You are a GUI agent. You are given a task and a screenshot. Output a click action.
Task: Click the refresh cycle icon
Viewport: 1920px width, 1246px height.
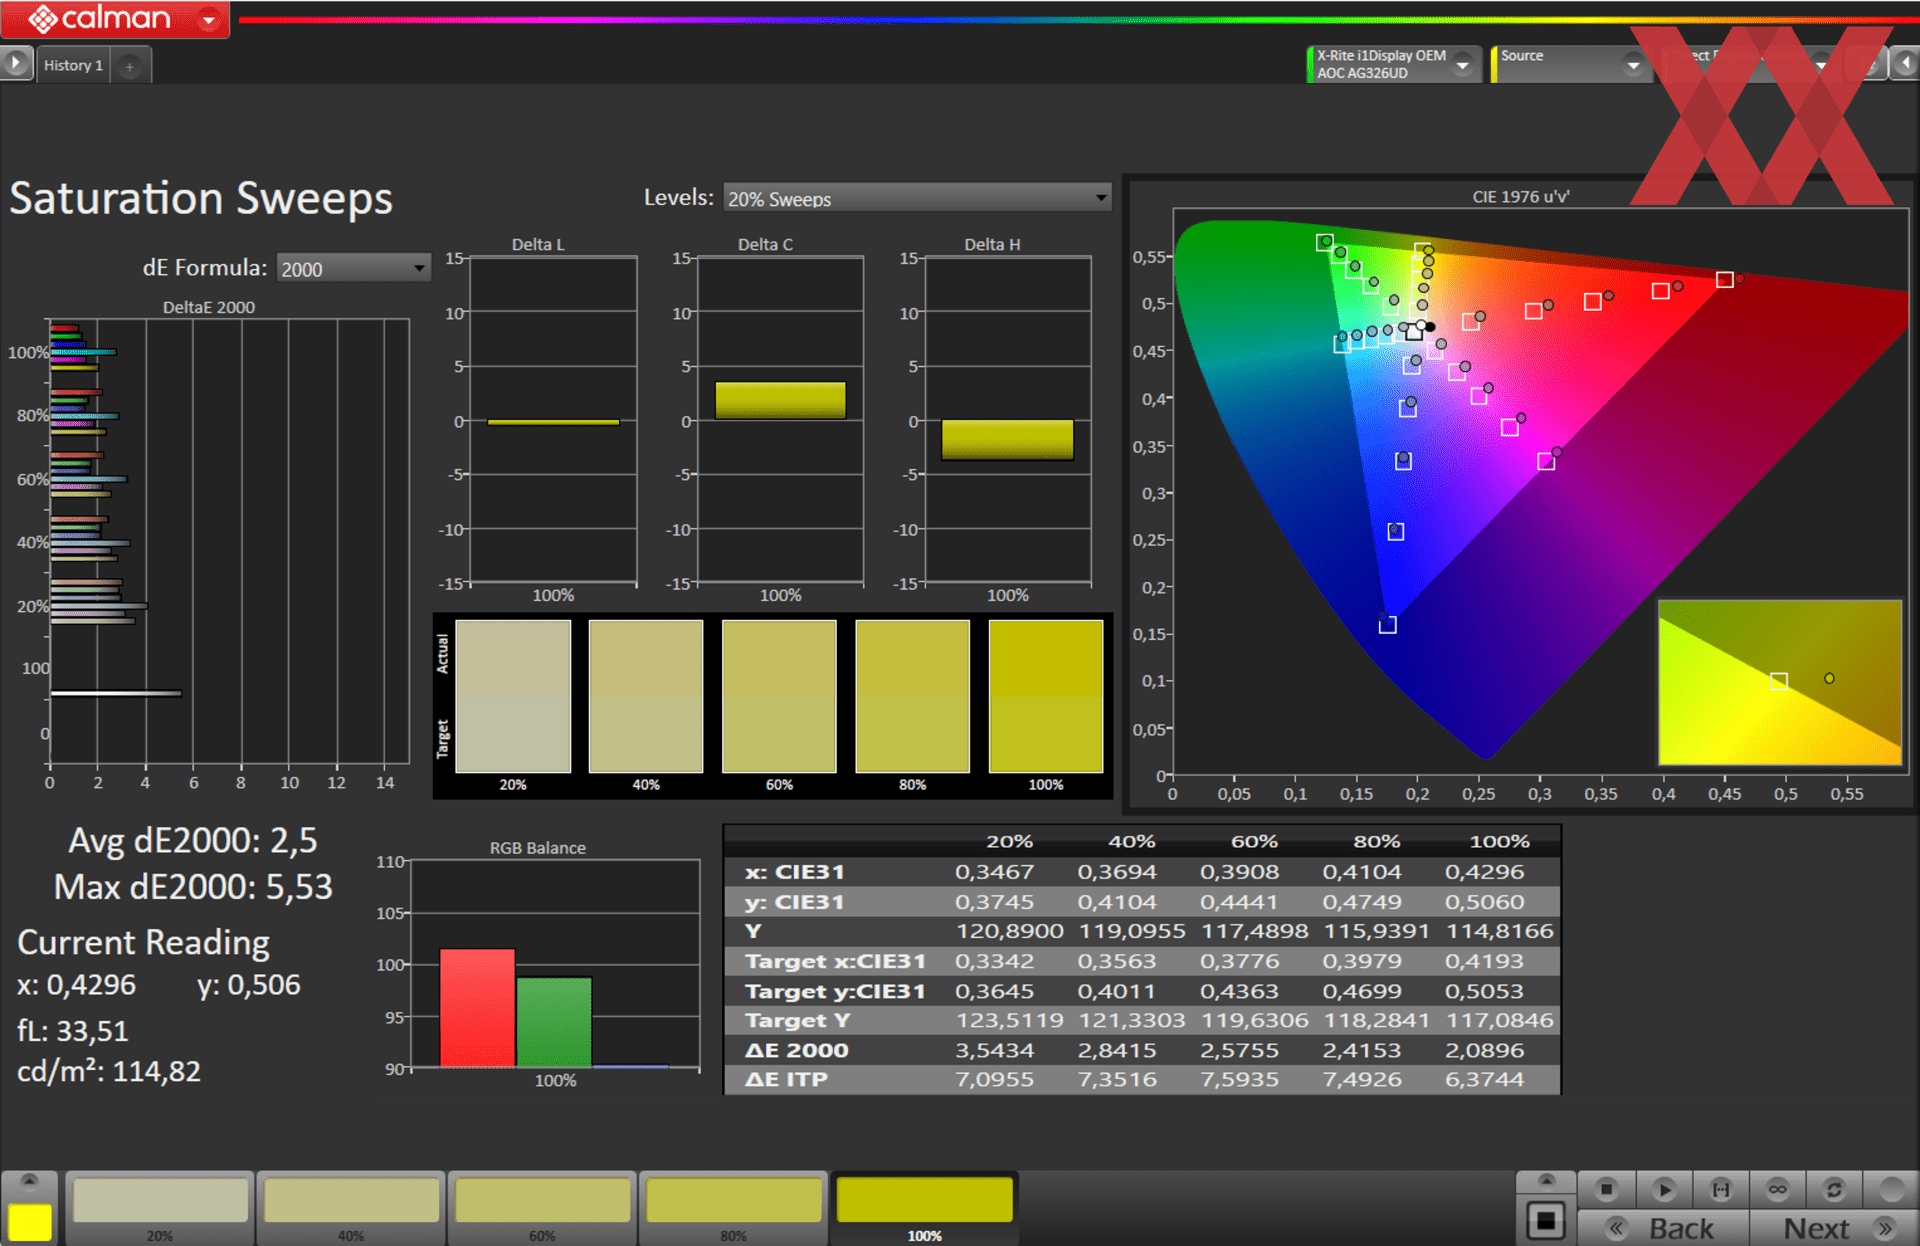1834,1189
